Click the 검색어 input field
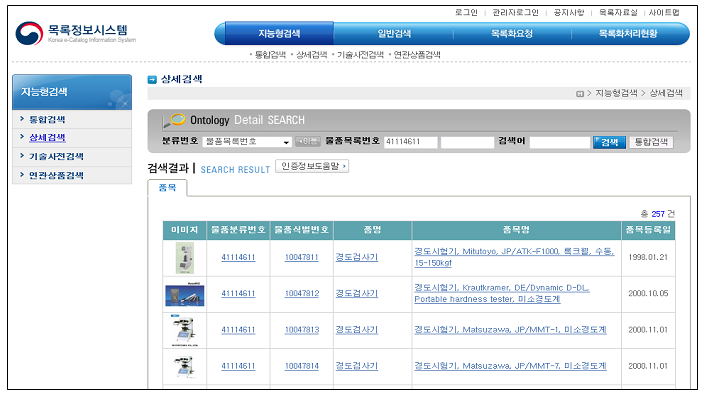The height and width of the screenshot is (396, 704). coord(559,142)
